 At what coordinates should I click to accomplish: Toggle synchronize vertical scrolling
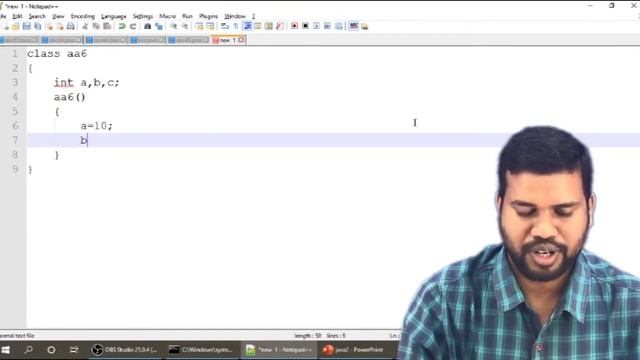pos(199,27)
